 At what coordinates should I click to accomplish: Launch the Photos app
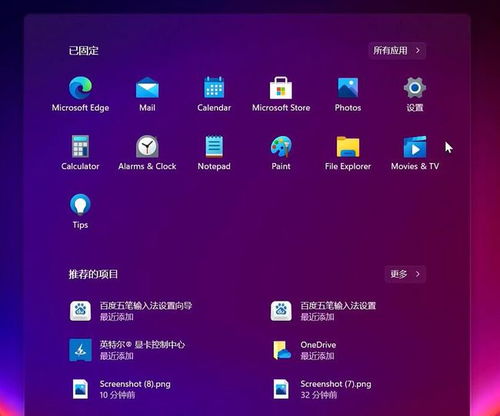click(x=348, y=94)
